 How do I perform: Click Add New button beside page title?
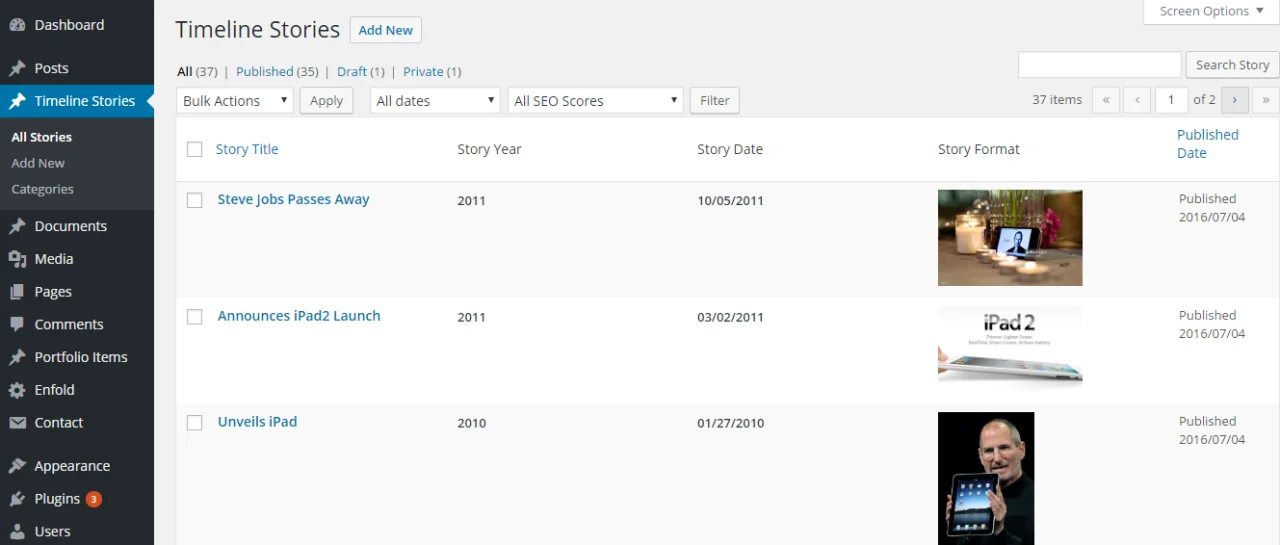pyautogui.click(x=385, y=30)
